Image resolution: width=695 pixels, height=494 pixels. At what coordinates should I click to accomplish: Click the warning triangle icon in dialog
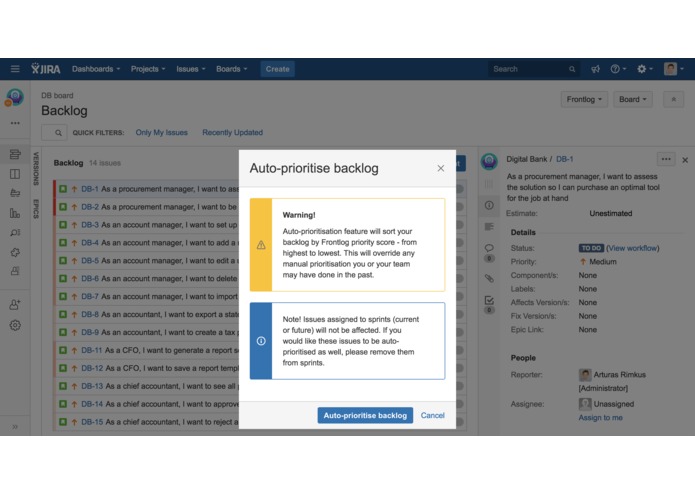(x=261, y=245)
